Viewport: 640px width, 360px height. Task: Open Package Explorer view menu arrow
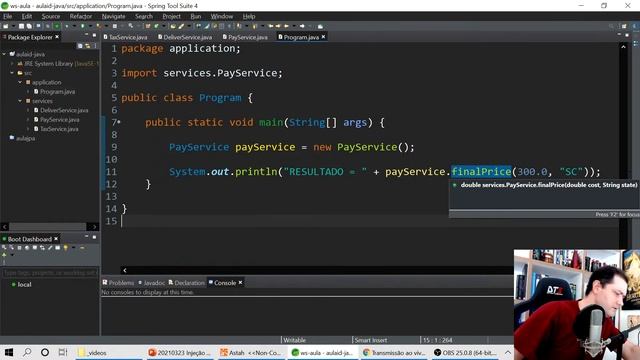tap(95, 46)
